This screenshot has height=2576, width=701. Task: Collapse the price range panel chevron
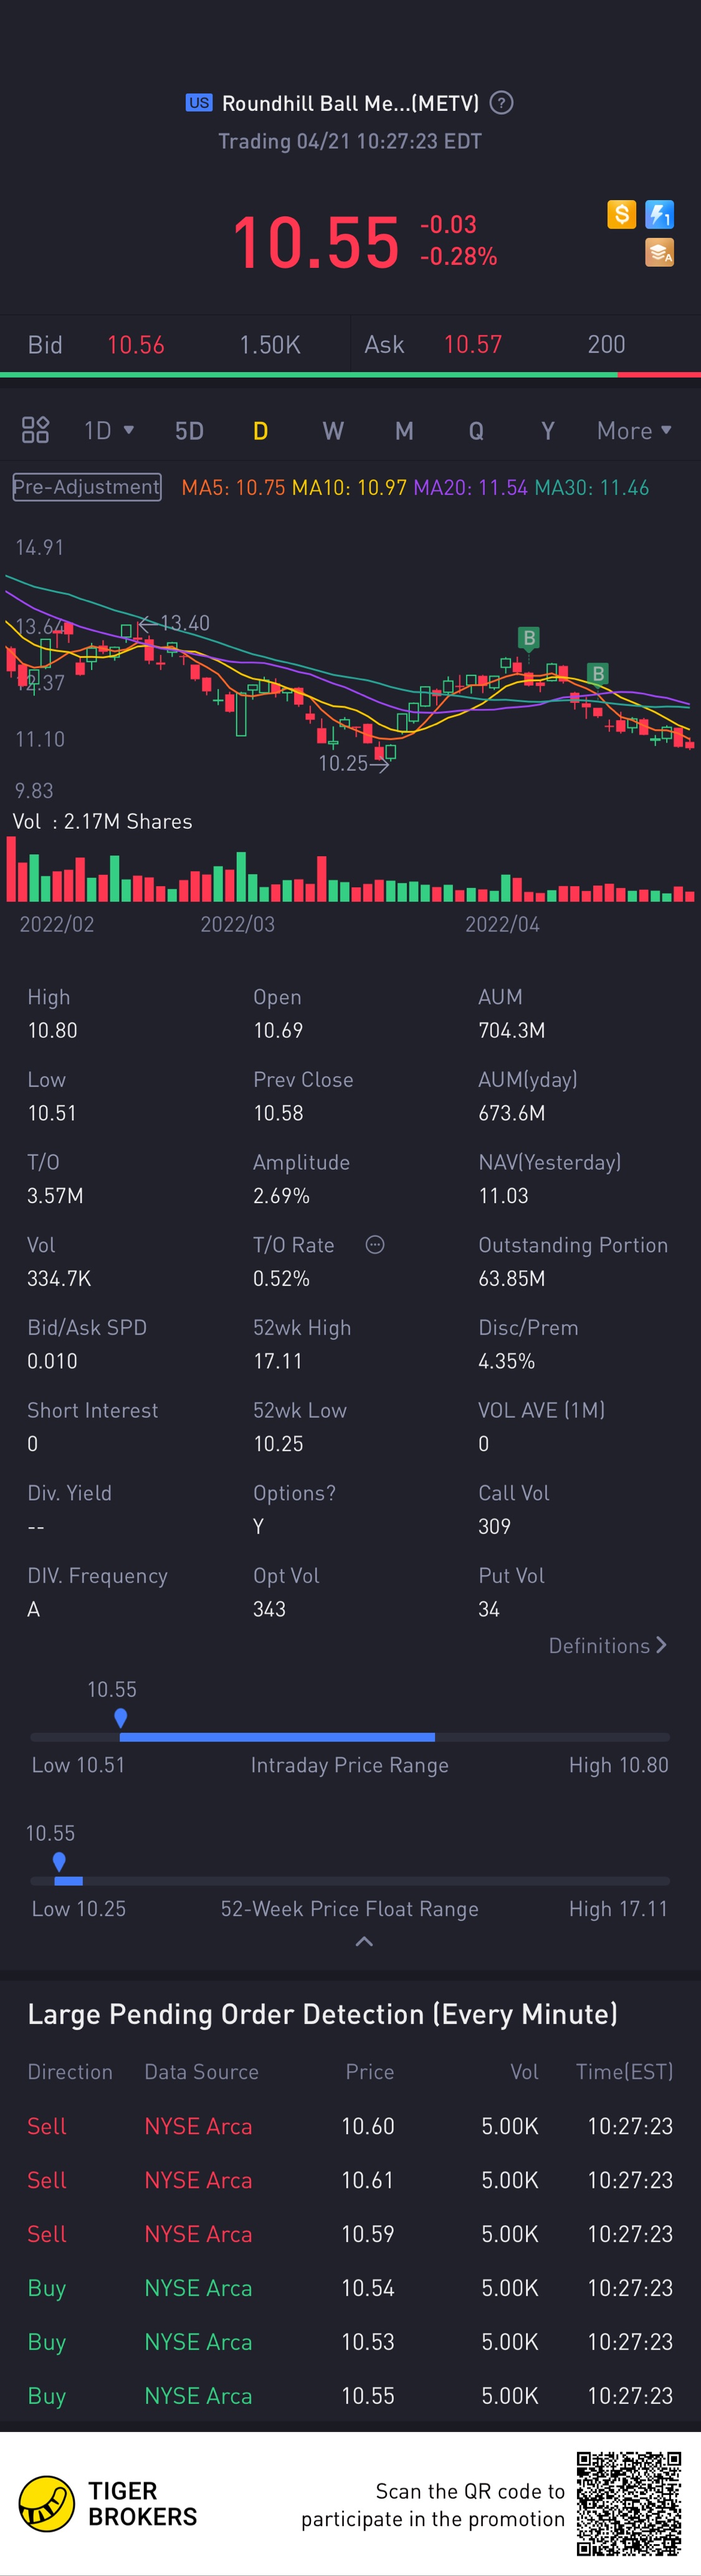[364, 1942]
